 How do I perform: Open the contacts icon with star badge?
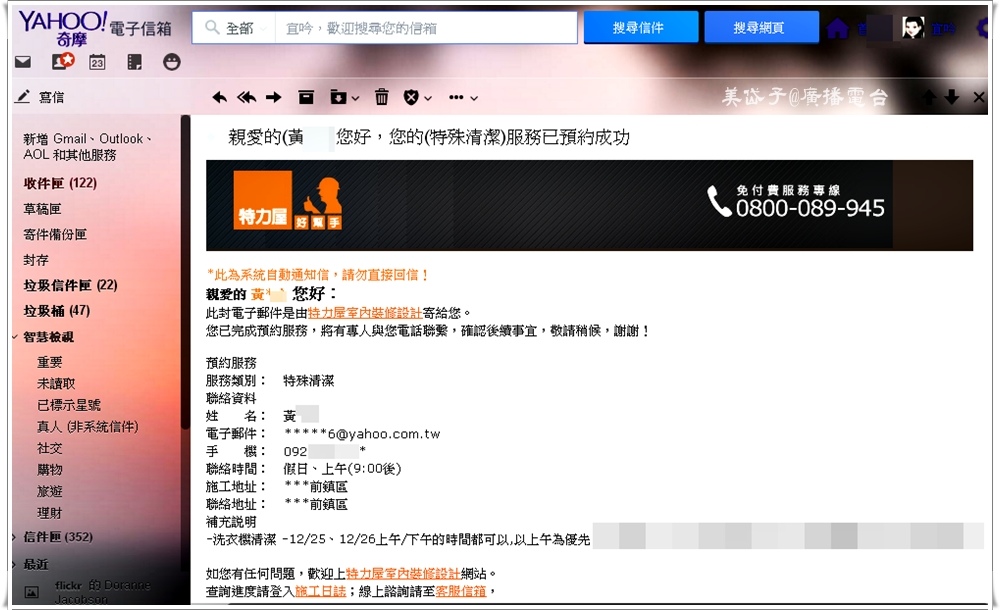pos(62,61)
